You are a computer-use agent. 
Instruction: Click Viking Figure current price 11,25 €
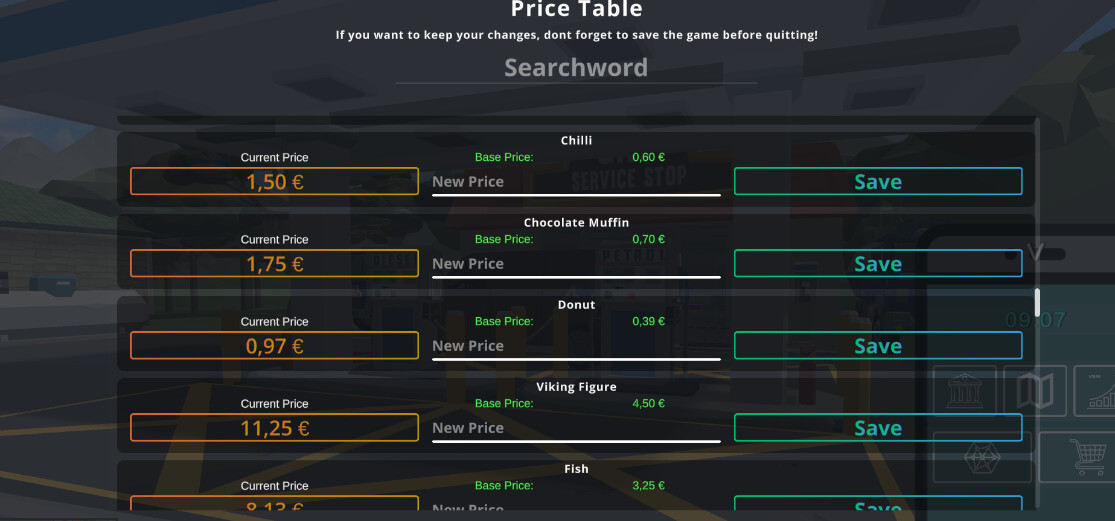pyautogui.click(x=274, y=428)
